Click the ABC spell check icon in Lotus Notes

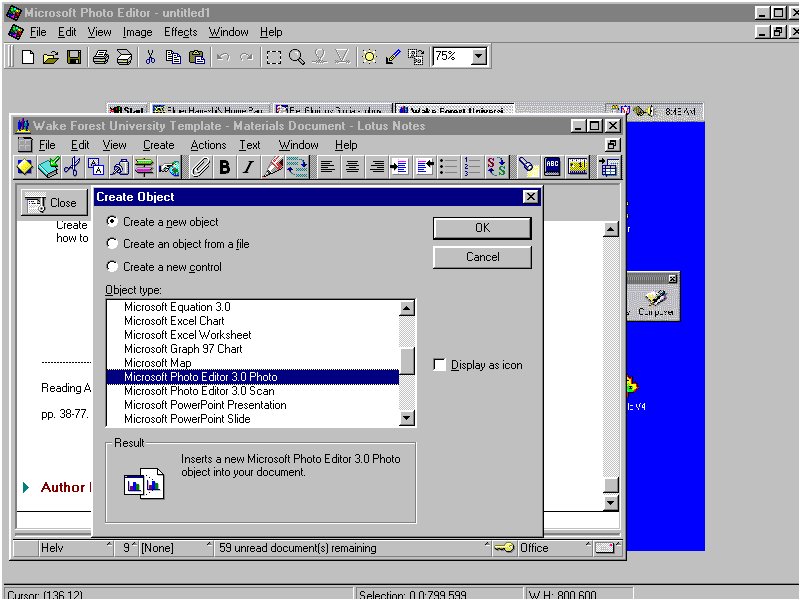[552, 167]
